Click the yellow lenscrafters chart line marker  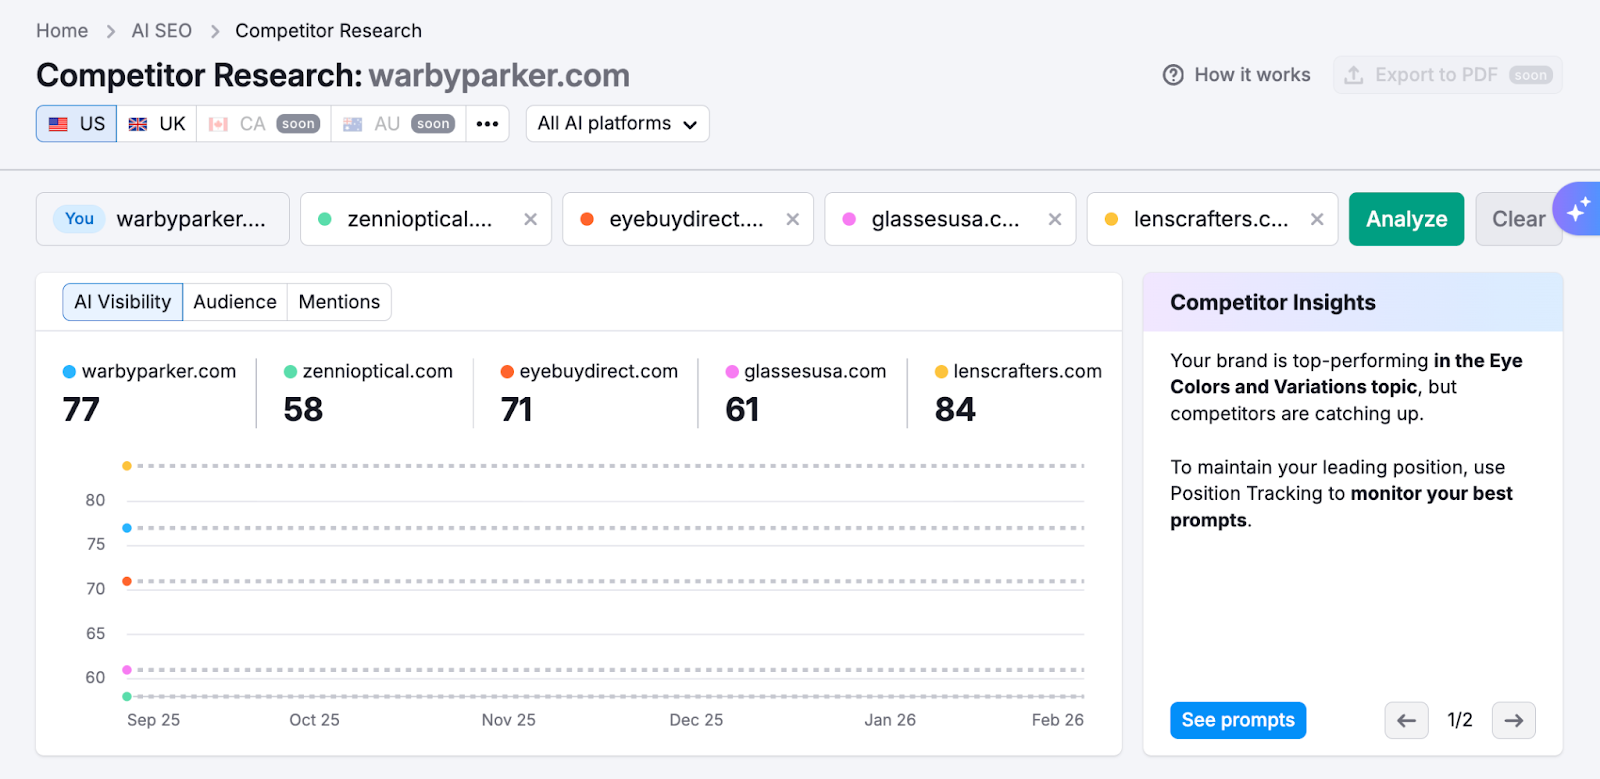point(127,466)
